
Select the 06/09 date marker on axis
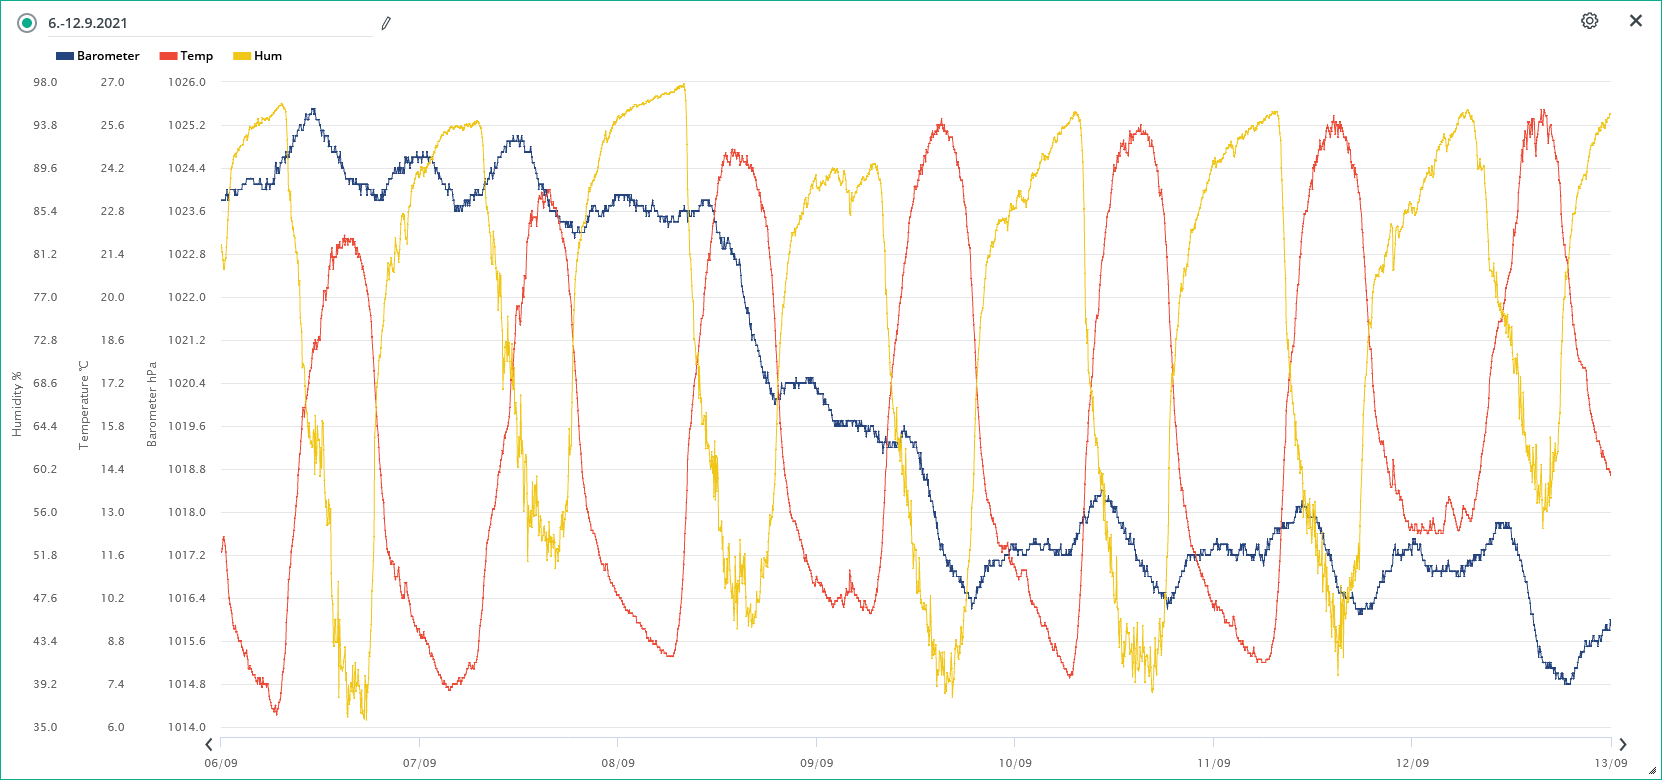click(221, 763)
